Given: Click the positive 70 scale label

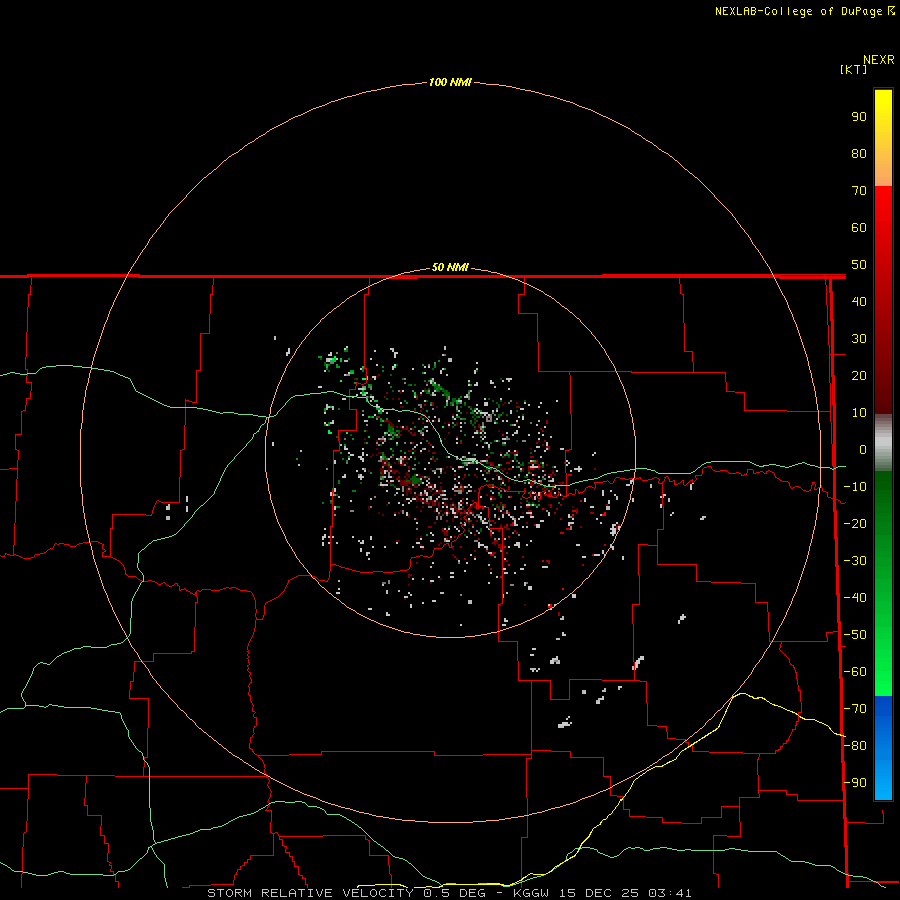Looking at the screenshot, I should click(x=859, y=191).
